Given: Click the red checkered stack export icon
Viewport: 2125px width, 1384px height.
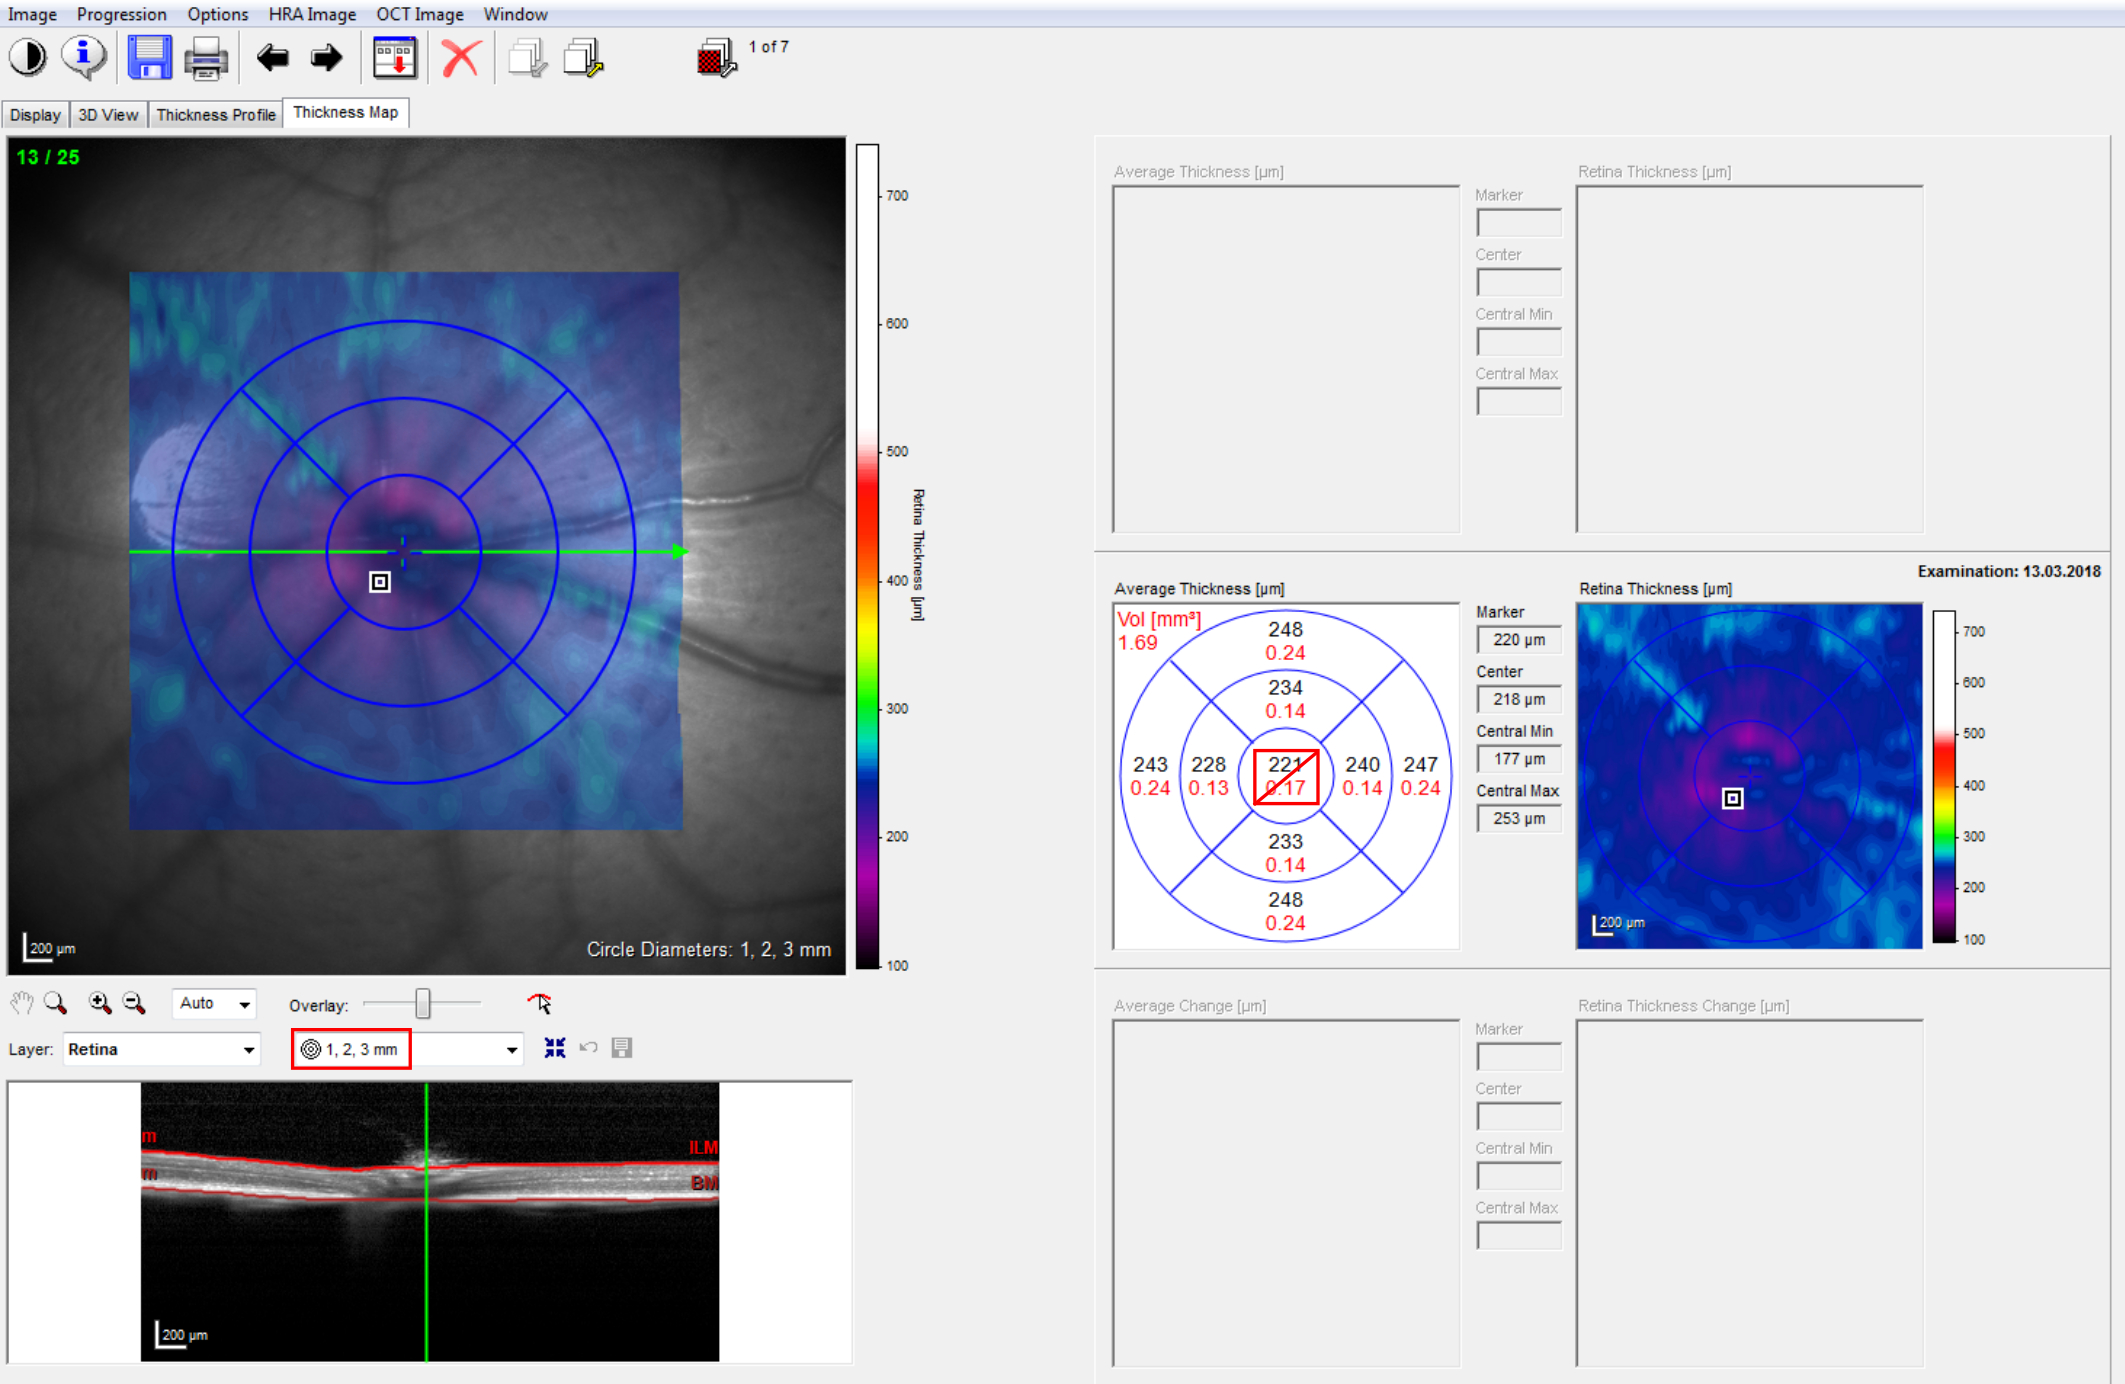Looking at the screenshot, I should pos(716,58).
